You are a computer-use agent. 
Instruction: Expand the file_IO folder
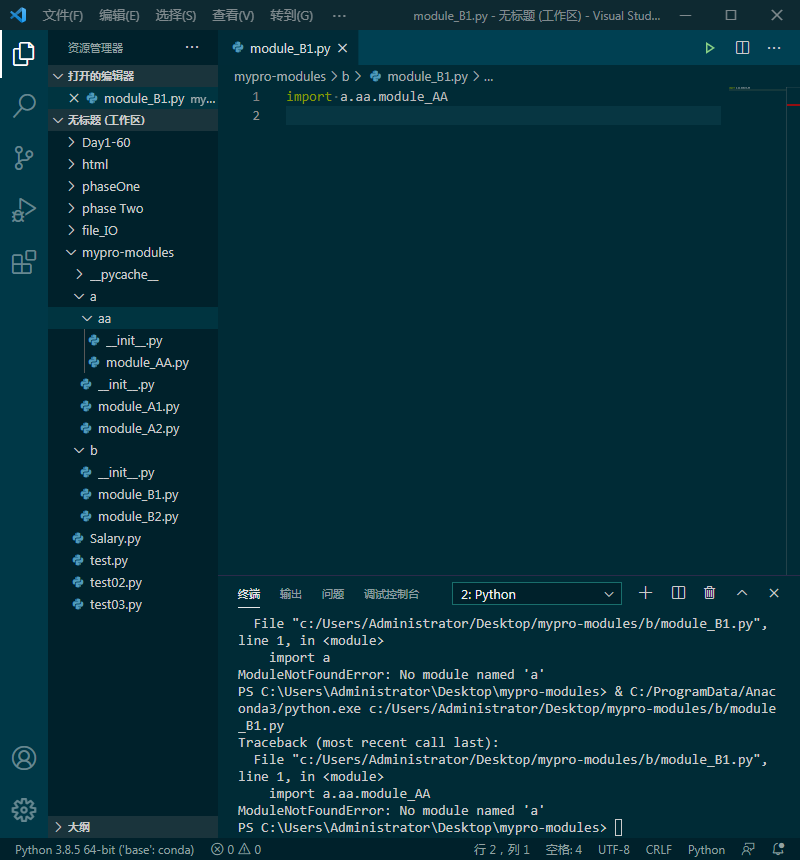tap(133, 230)
